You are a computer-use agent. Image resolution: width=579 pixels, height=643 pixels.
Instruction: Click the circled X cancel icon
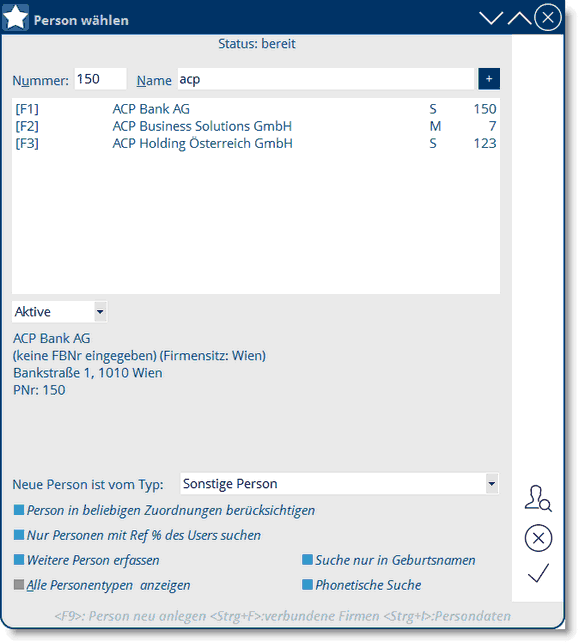[x=538, y=538]
